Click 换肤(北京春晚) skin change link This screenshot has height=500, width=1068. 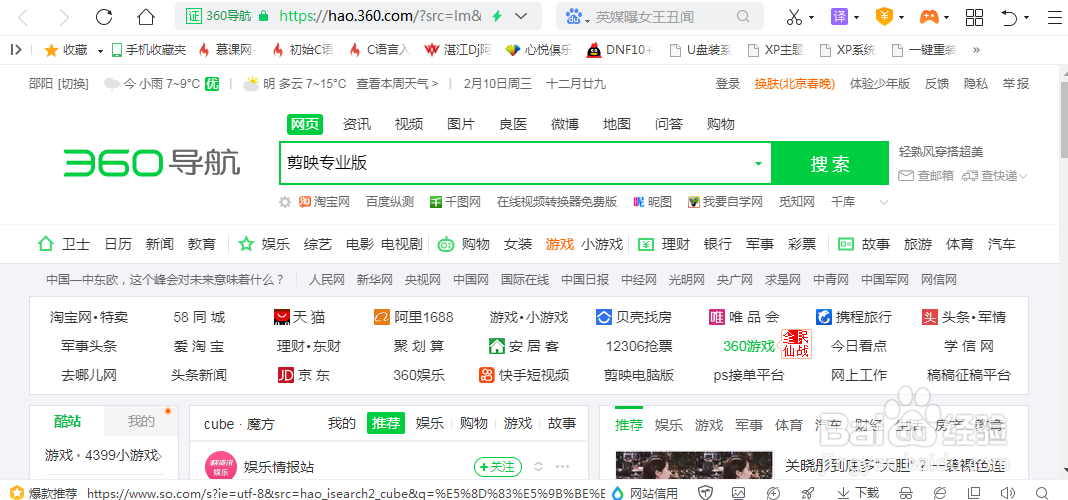pyautogui.click(x=794, y=84)
